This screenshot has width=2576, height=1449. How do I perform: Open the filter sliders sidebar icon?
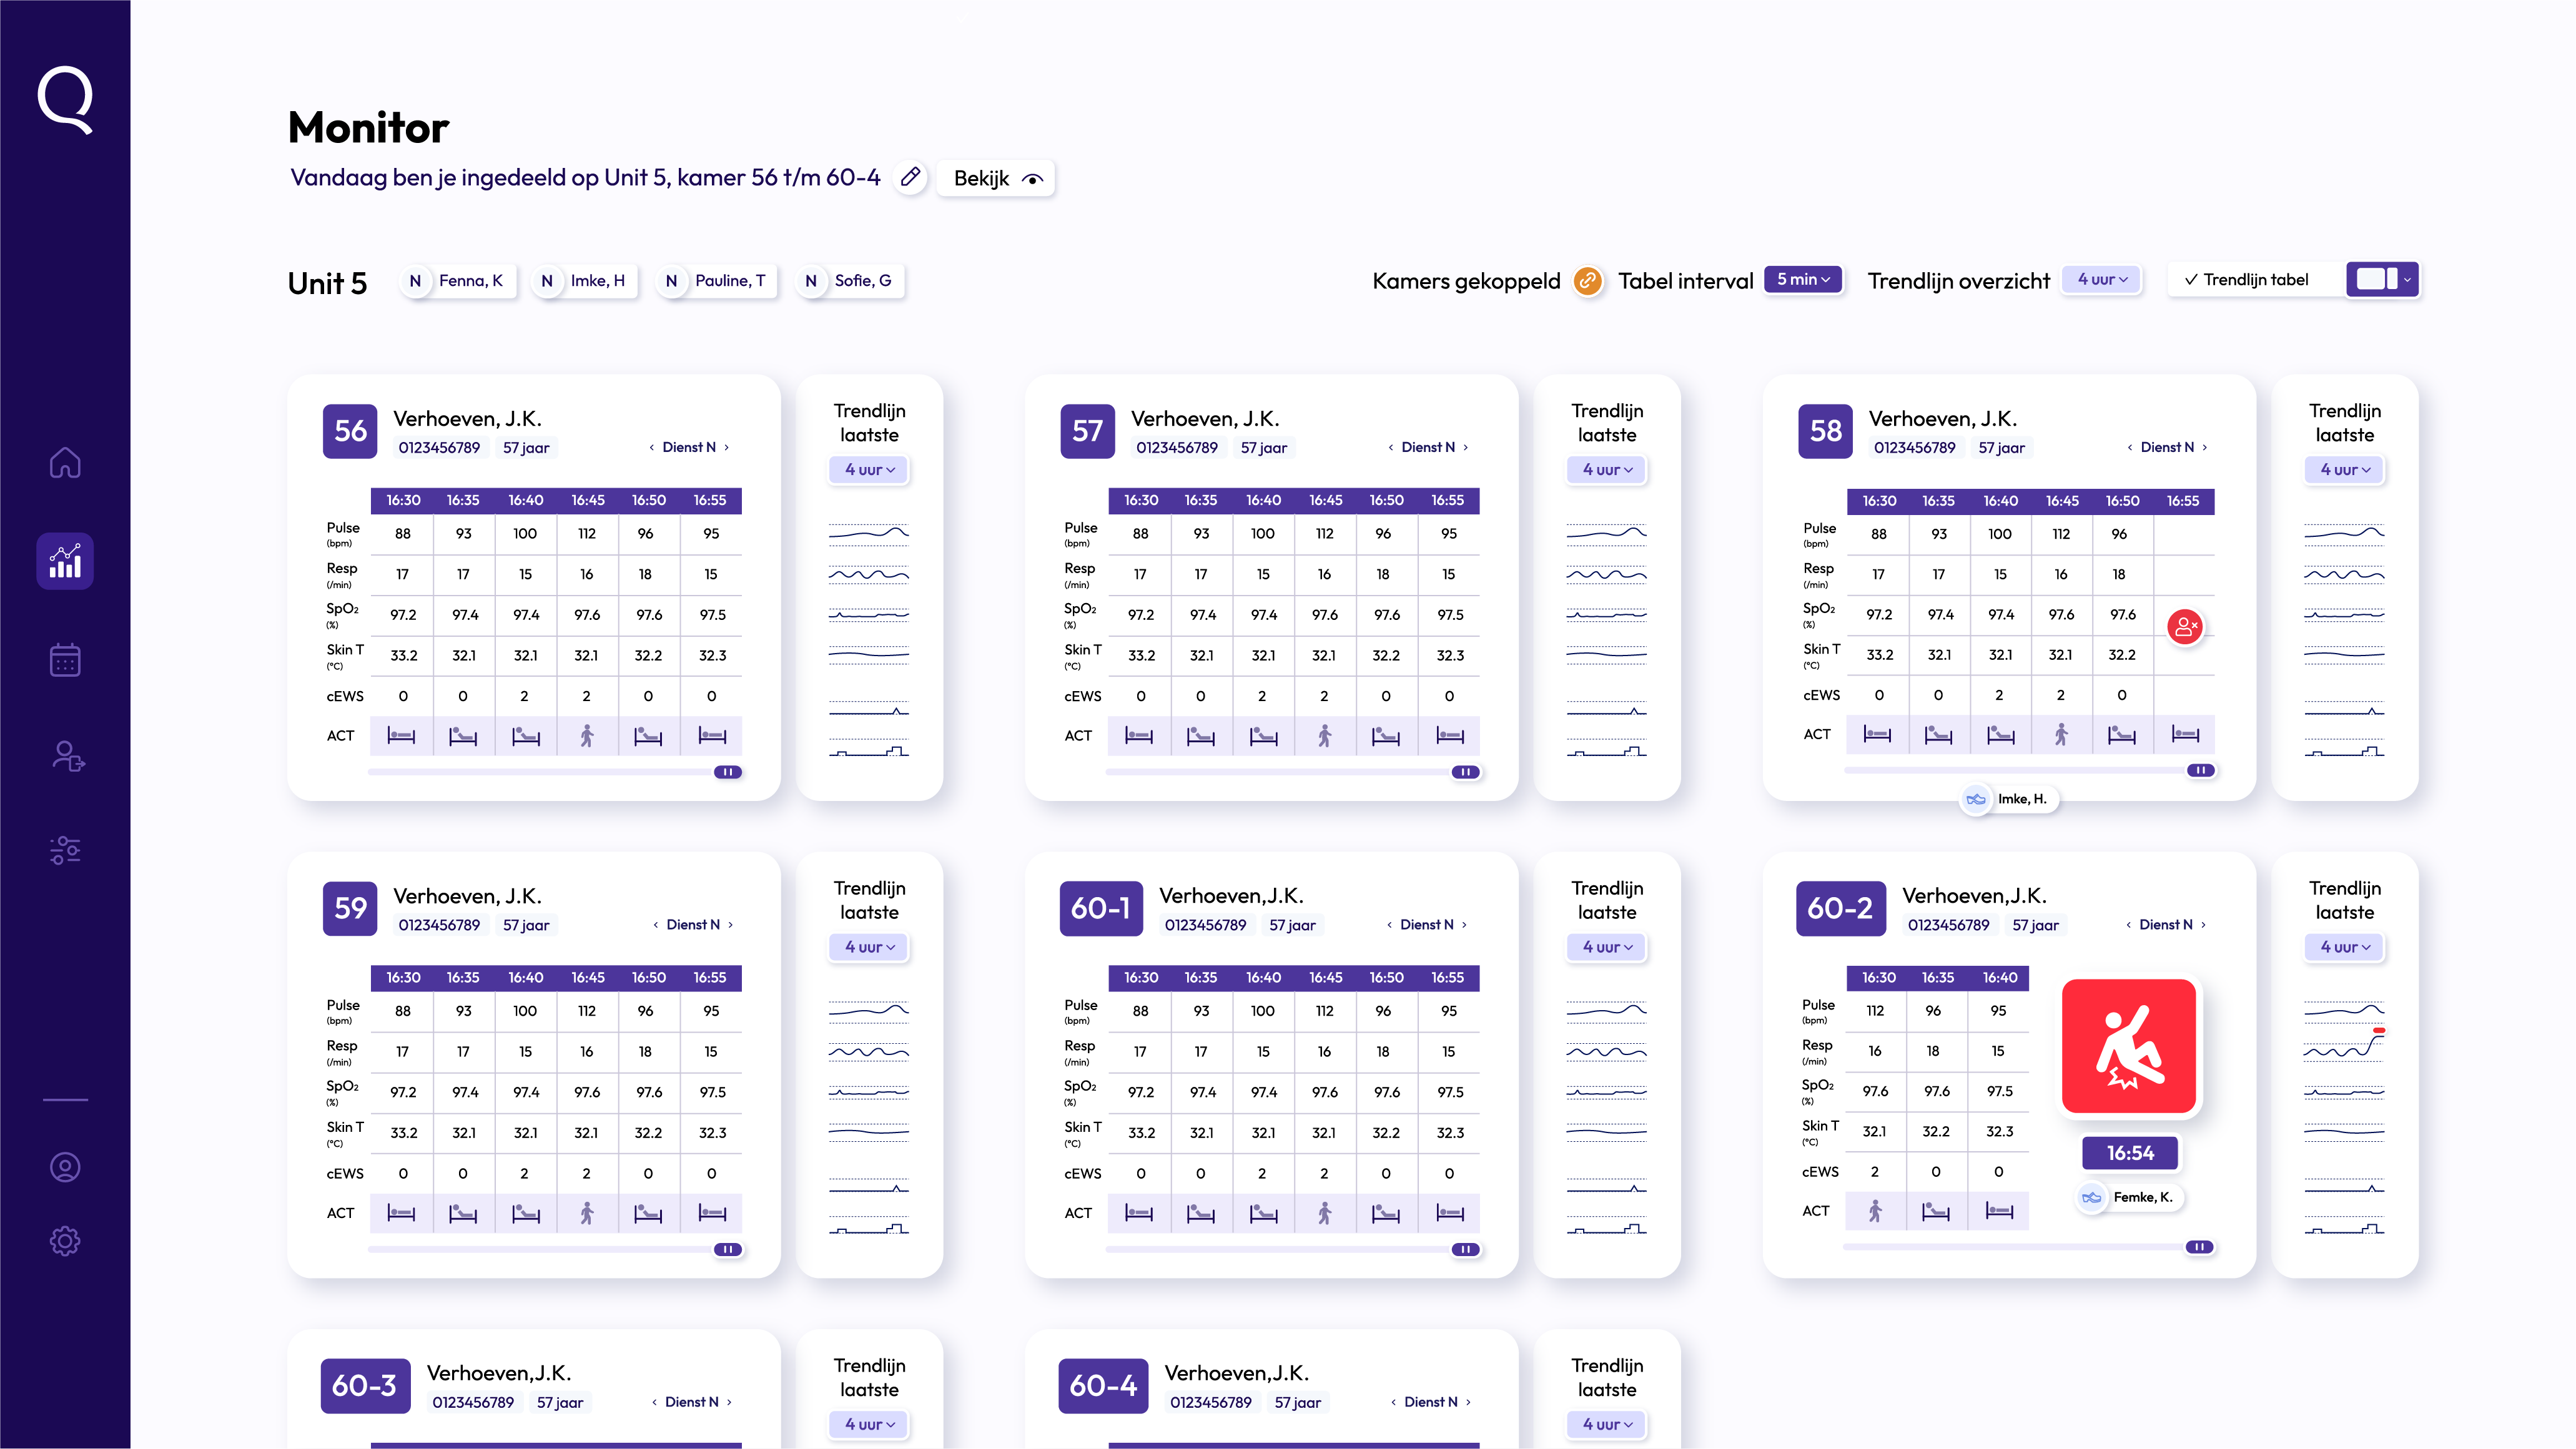(65, 850)
